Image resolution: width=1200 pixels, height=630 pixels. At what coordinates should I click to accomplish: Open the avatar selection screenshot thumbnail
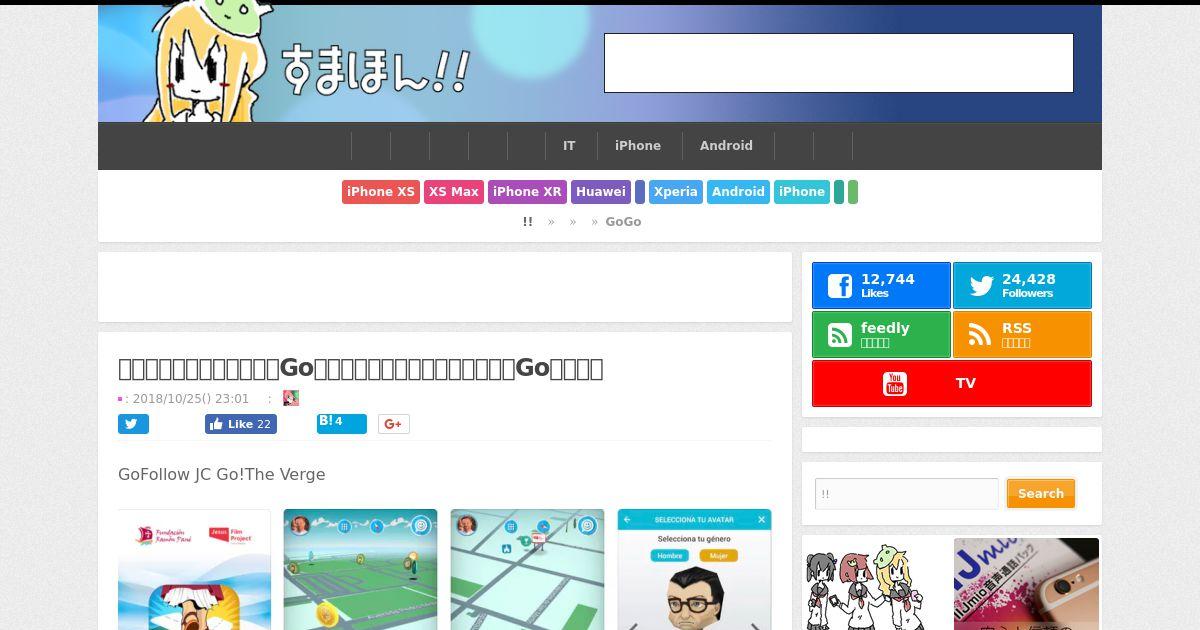tap(694, 570)
